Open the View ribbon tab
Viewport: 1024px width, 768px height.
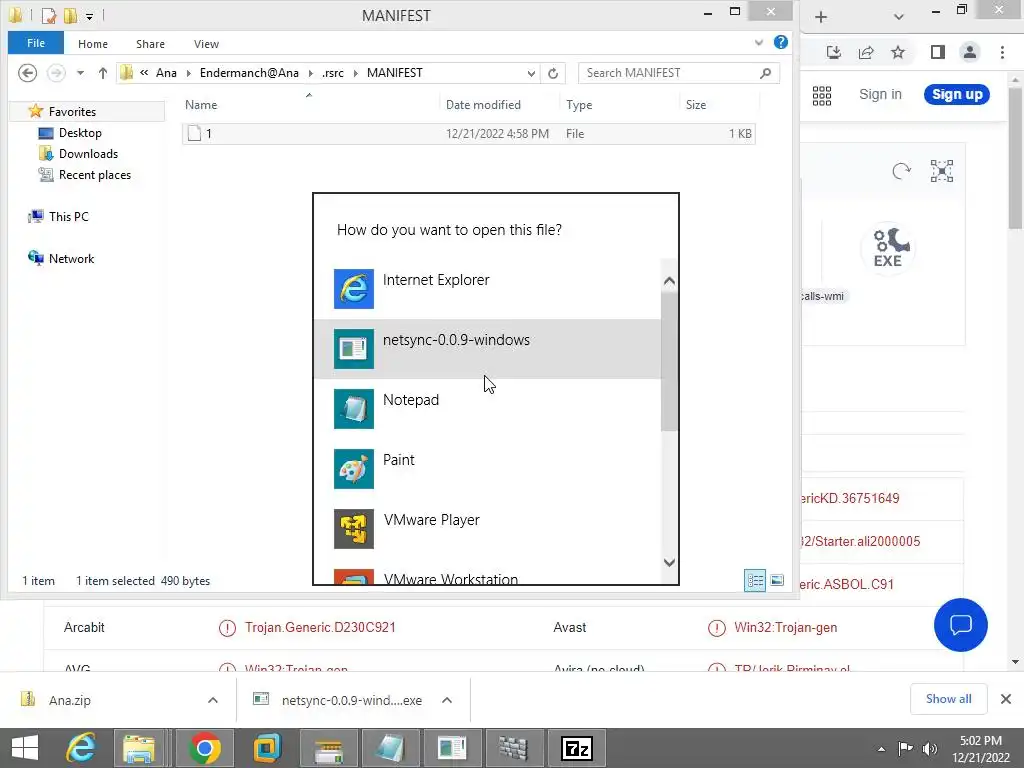206,44
